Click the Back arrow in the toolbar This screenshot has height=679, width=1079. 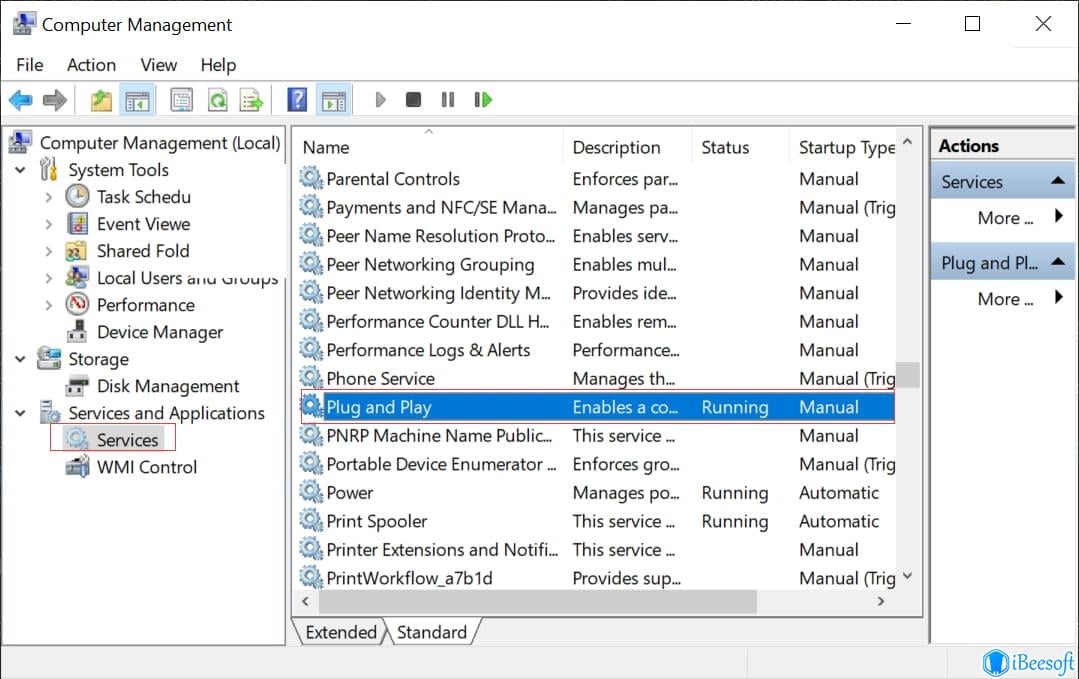[x=21, y=100]
